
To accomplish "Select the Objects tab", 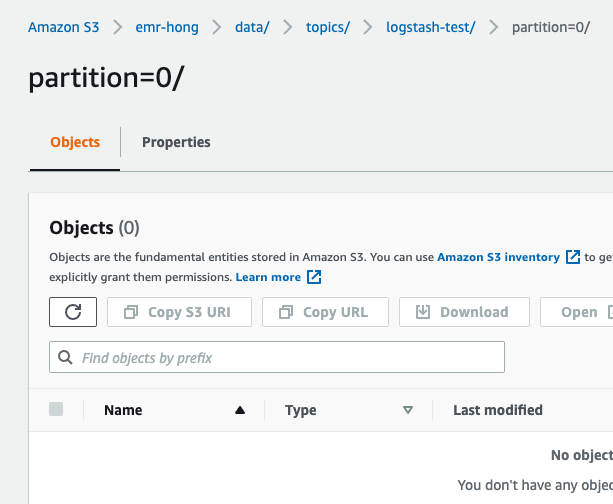I will click(x=75, y=142).
